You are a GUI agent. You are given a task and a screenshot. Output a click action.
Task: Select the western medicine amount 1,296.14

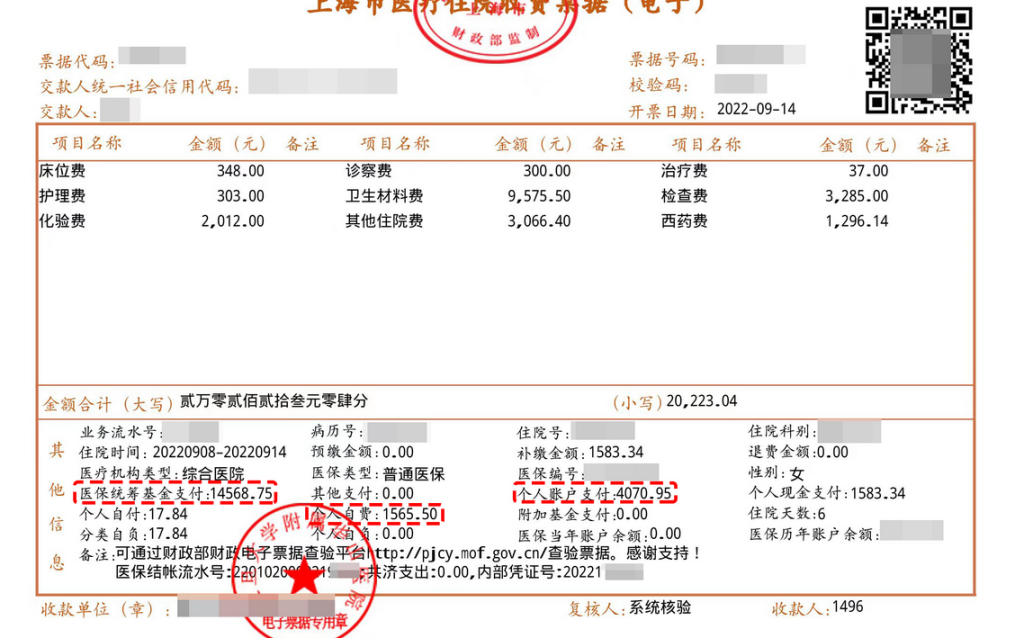857,221
